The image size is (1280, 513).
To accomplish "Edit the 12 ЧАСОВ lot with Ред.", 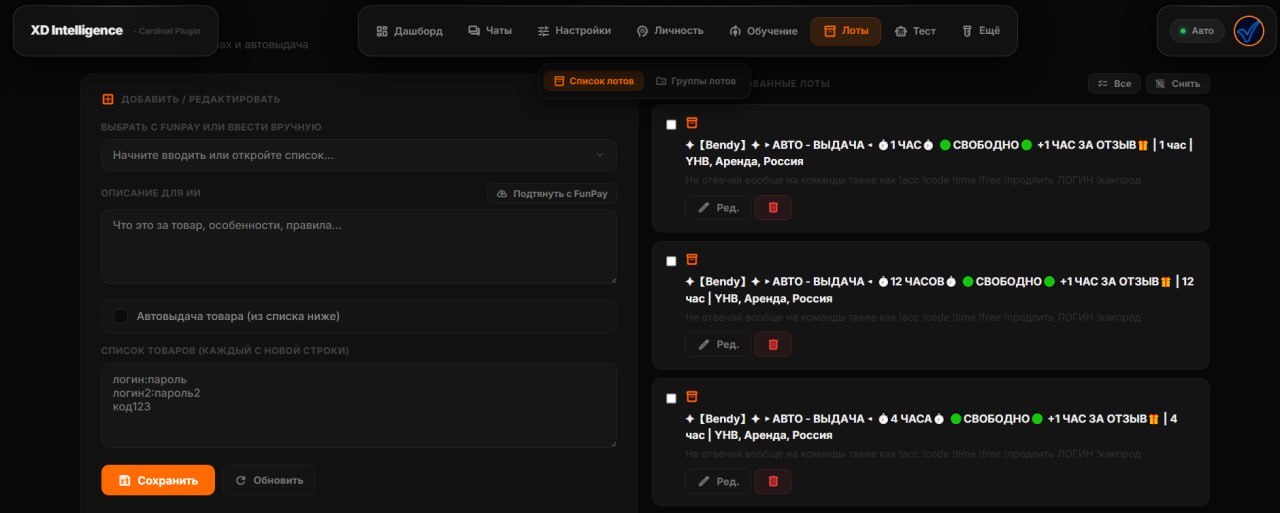I will click(718, 344).
